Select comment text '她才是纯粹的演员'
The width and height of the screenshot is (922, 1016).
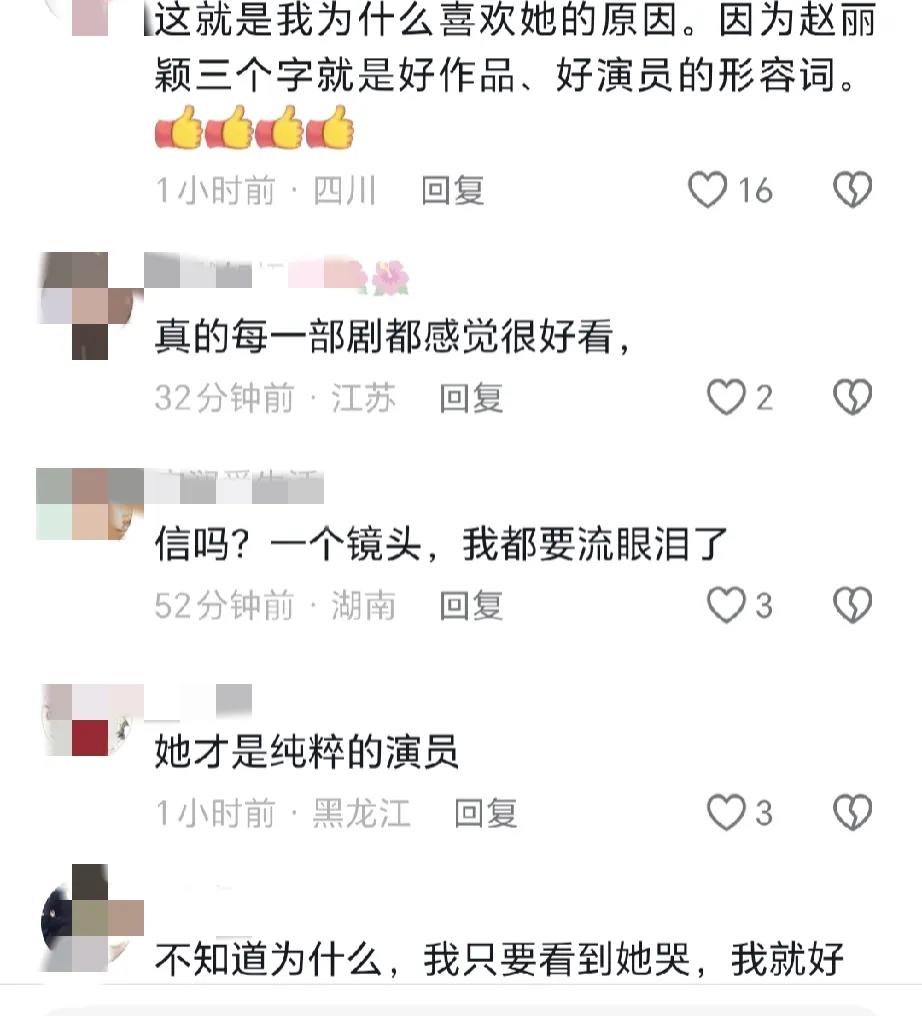[x=306, y=752]
